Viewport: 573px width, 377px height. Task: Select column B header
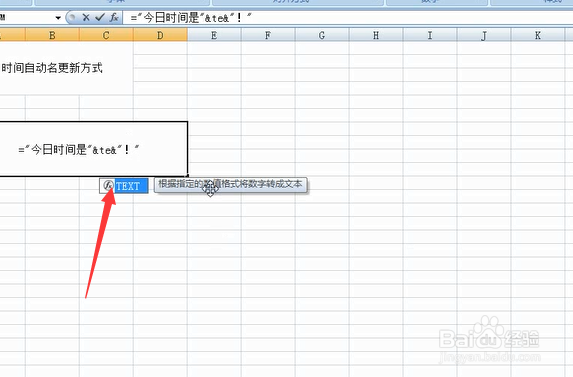(x=52, y=35)
